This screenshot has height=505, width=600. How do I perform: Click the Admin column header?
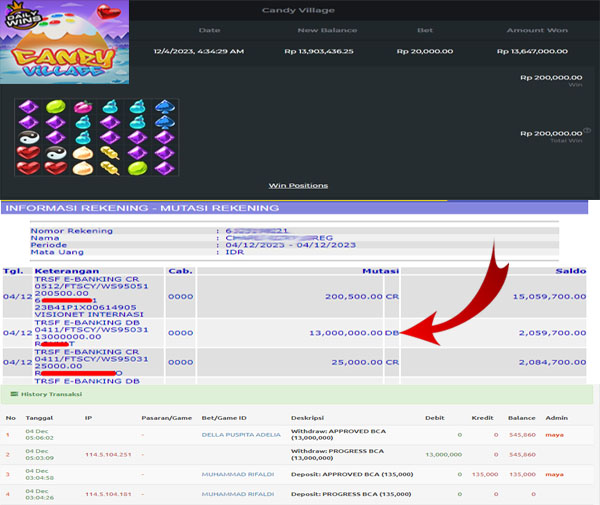[x=556, y=418]
